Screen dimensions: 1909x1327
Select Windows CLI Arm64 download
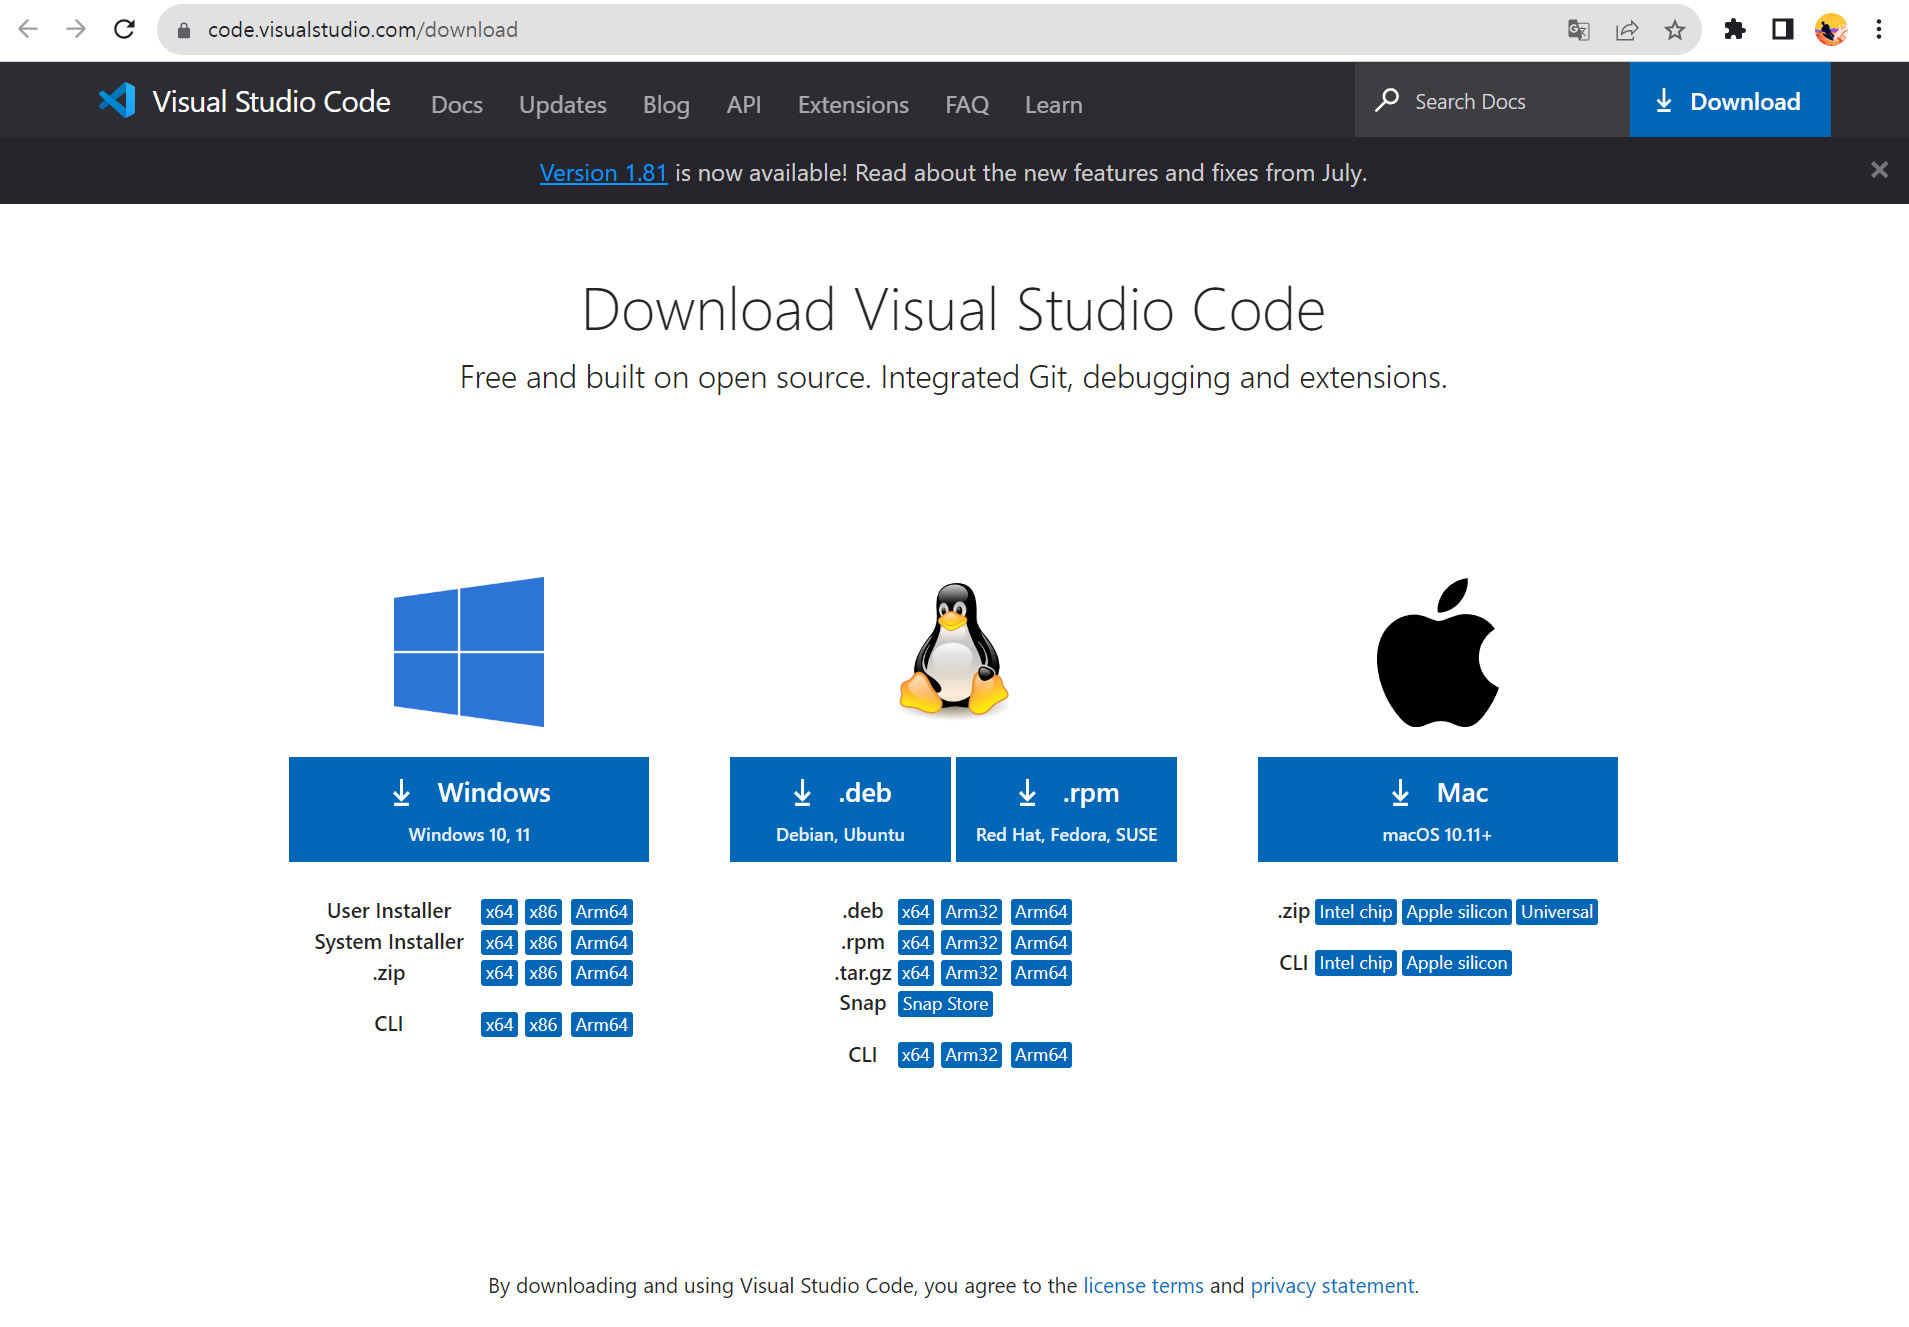click(x=602, y=1025)
